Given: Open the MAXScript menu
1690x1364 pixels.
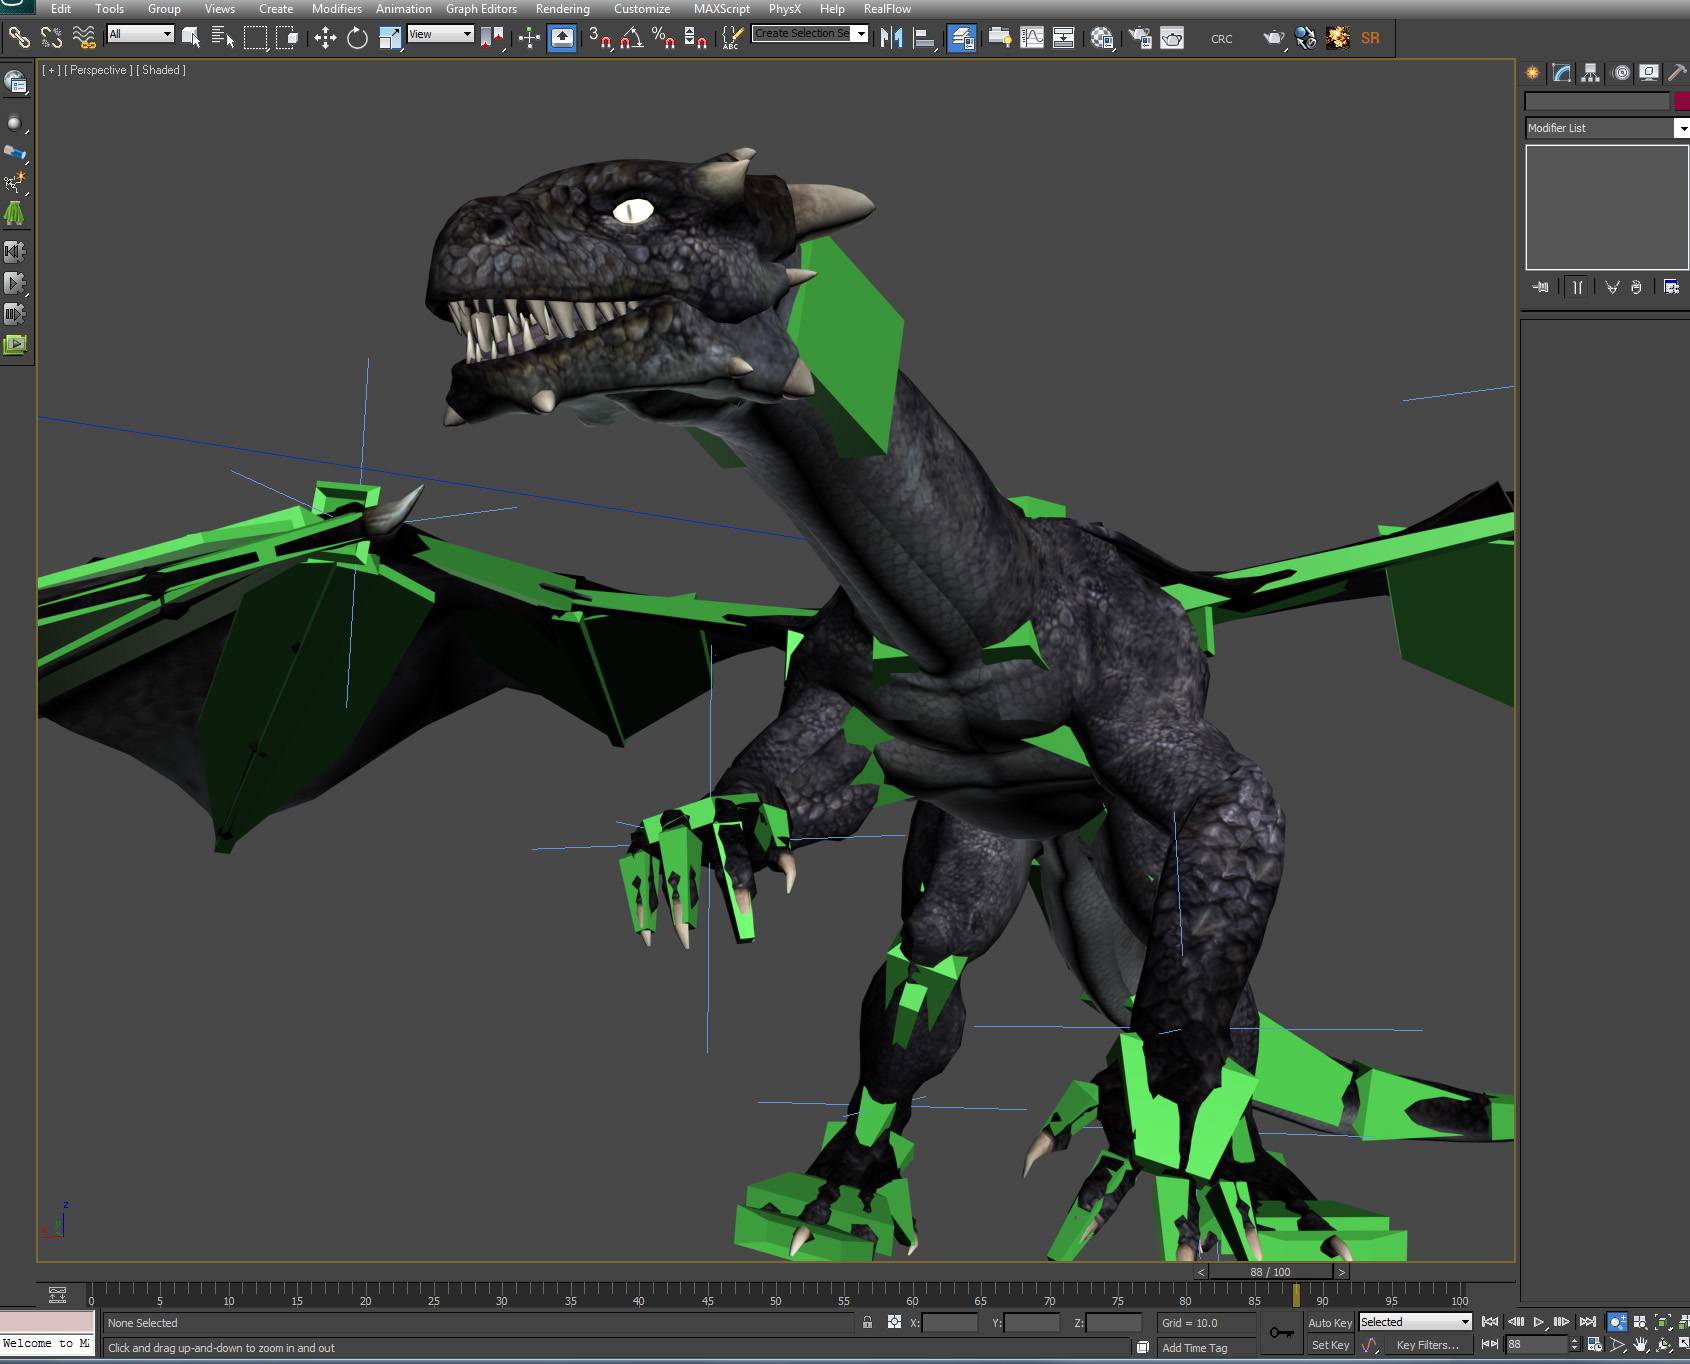Looking at the screenshot, I should click(x=721, y=9).
